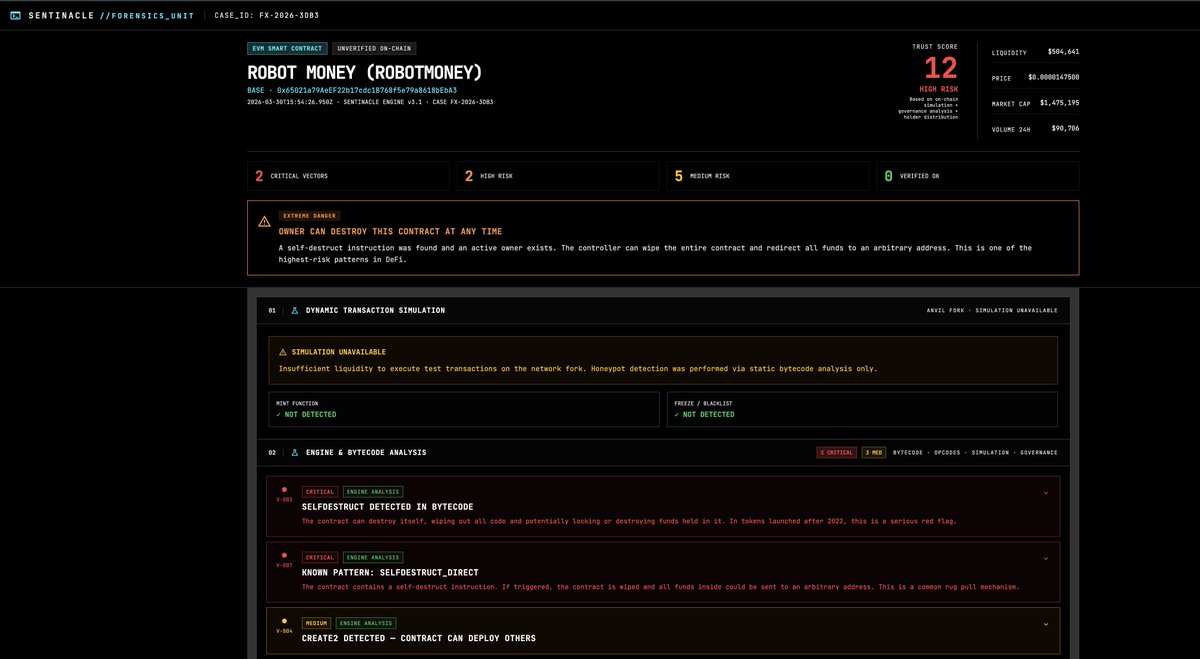This screenshot has height=659, width=1200.
Task: Click the Owner Can Destroy This Contract heading
Action: click(x=390, y=231)
